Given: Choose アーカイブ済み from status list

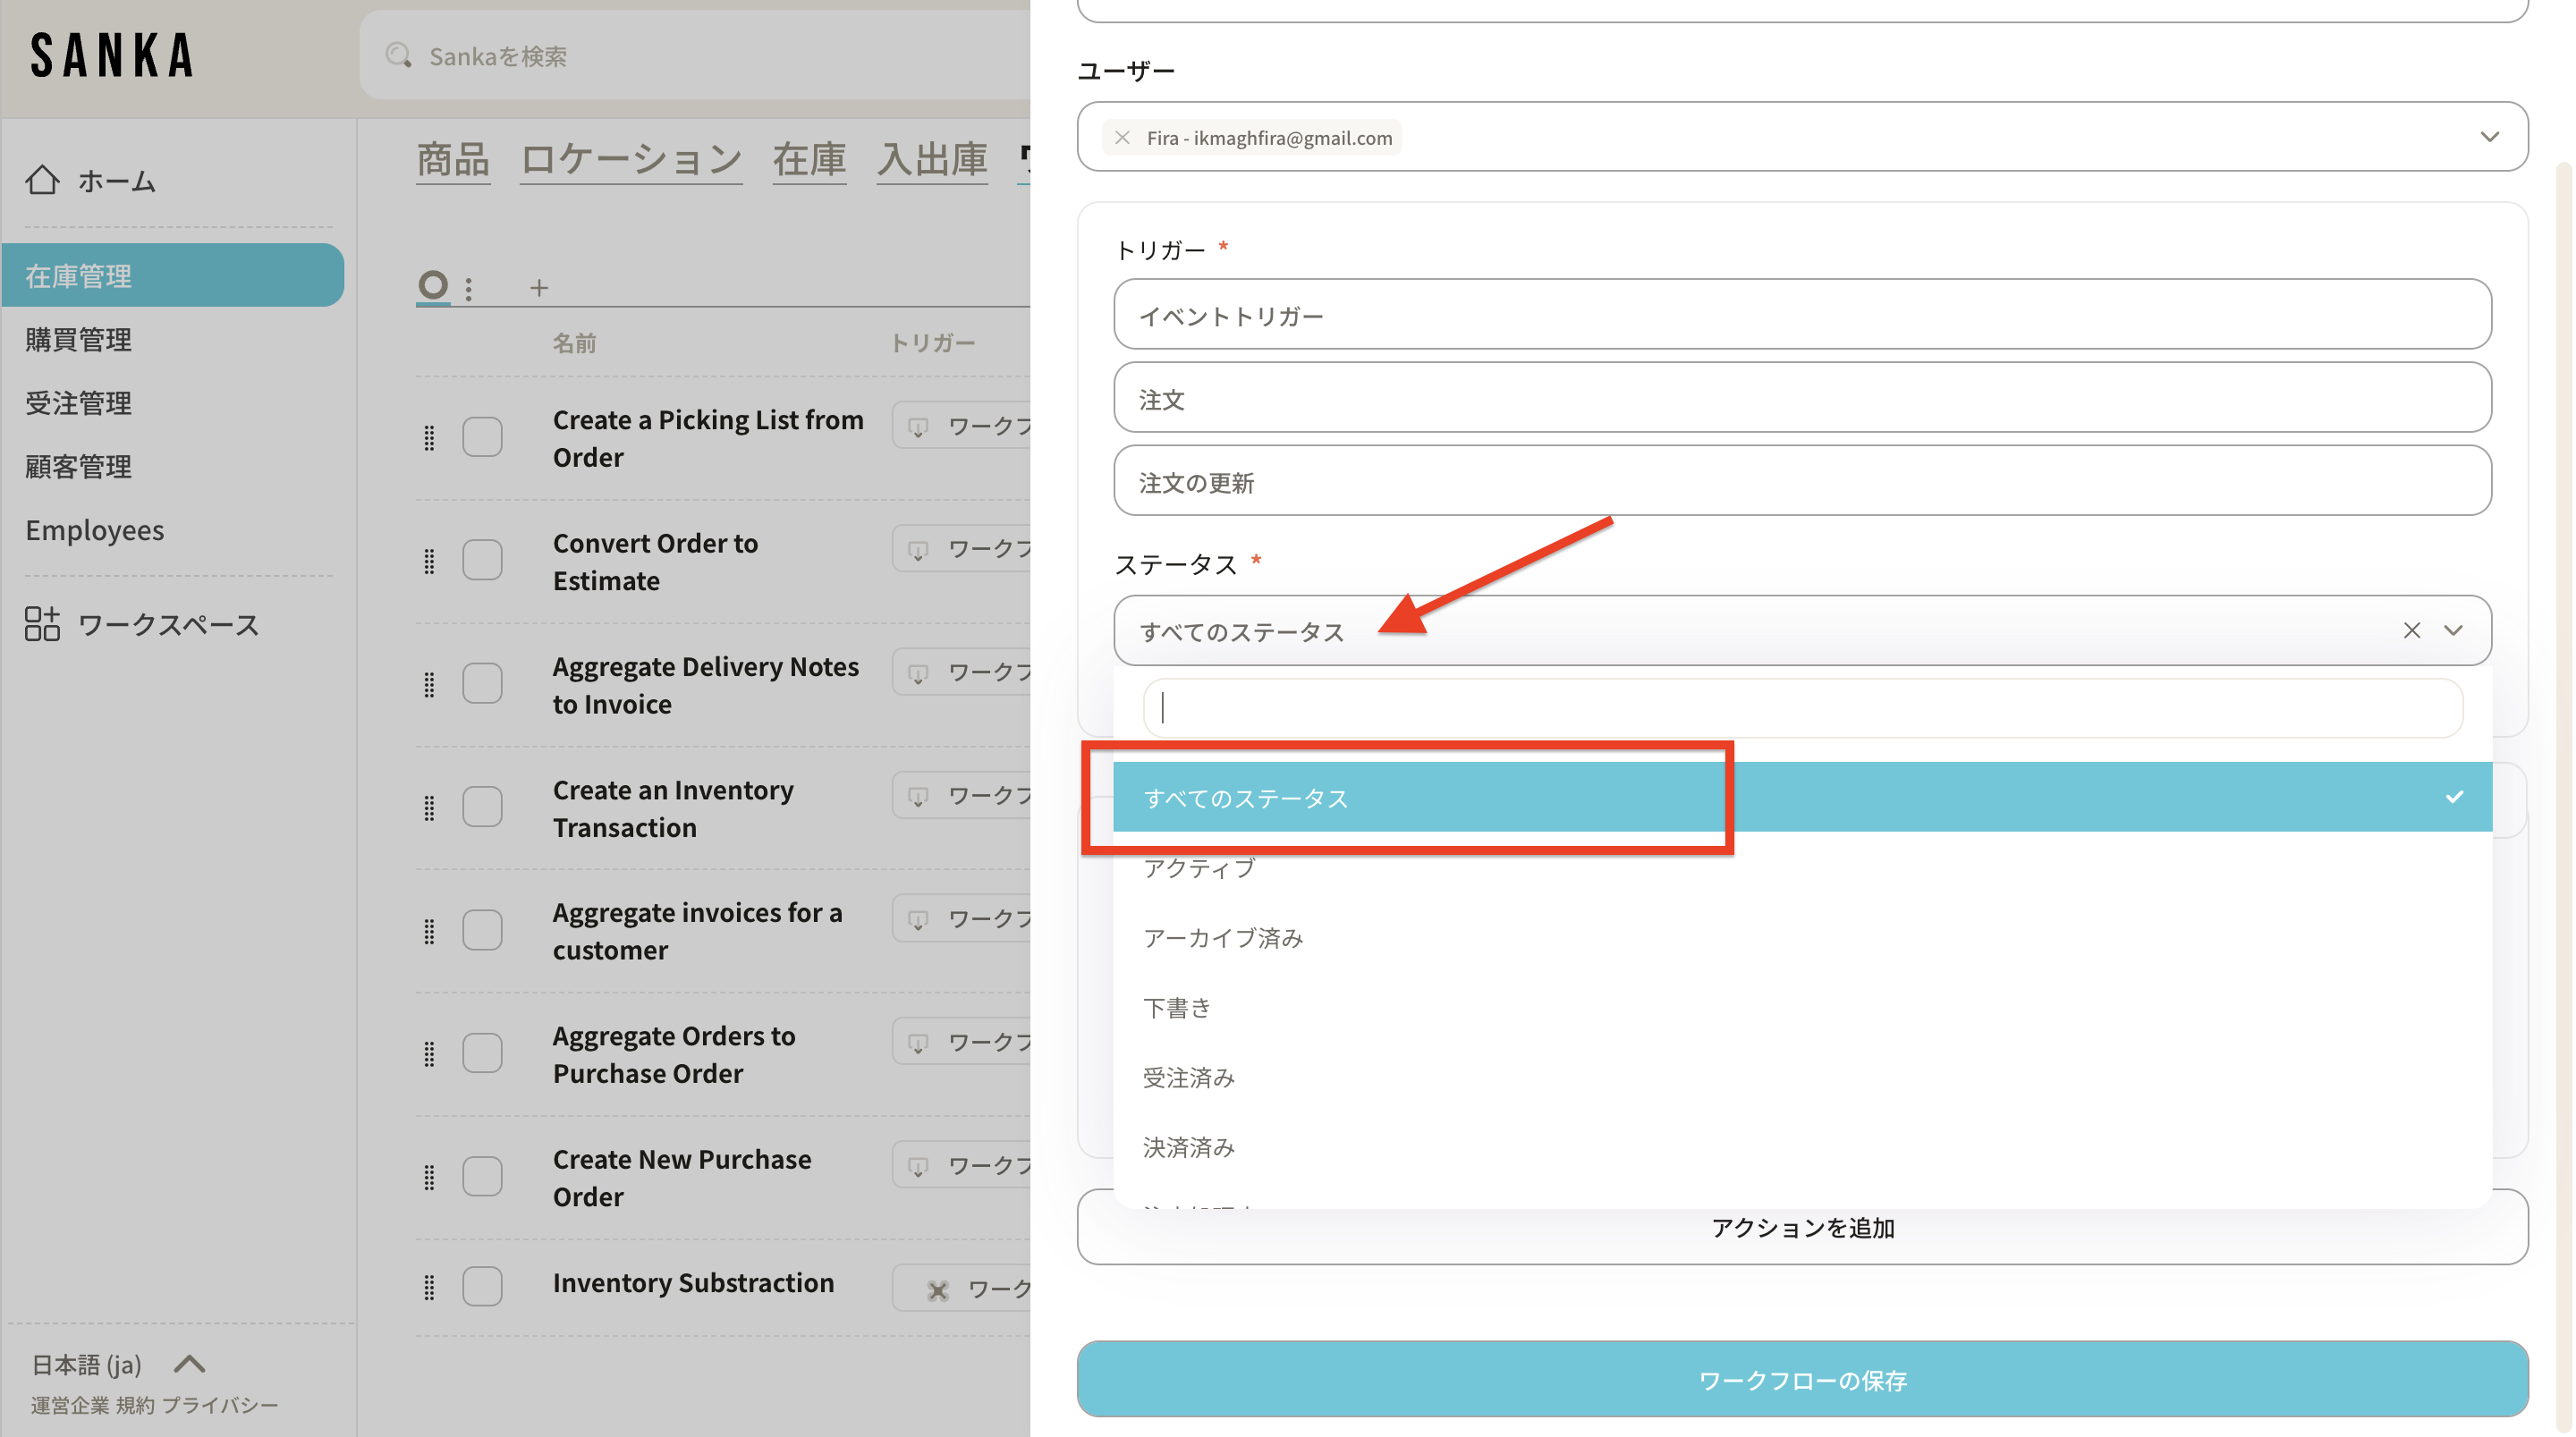Looking at the screenshot, I should (x=1223, y=938).
